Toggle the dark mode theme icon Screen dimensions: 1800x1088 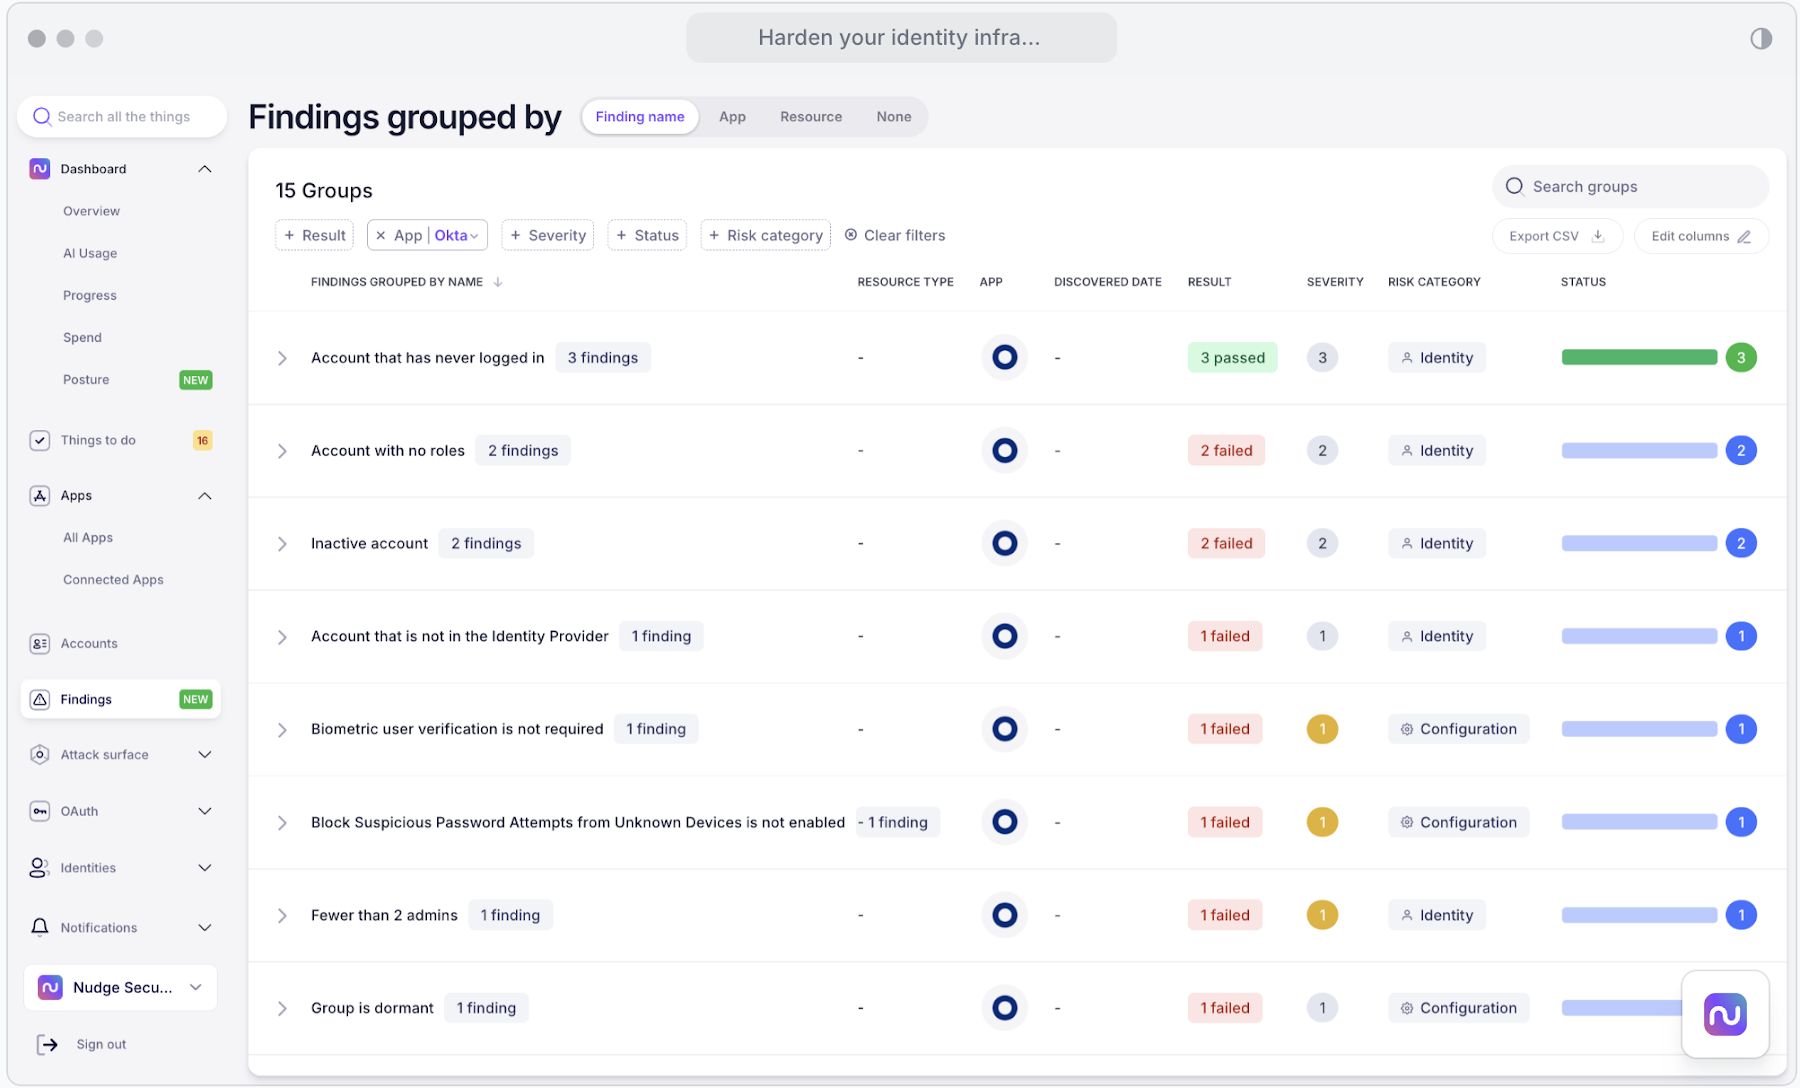1760,38
